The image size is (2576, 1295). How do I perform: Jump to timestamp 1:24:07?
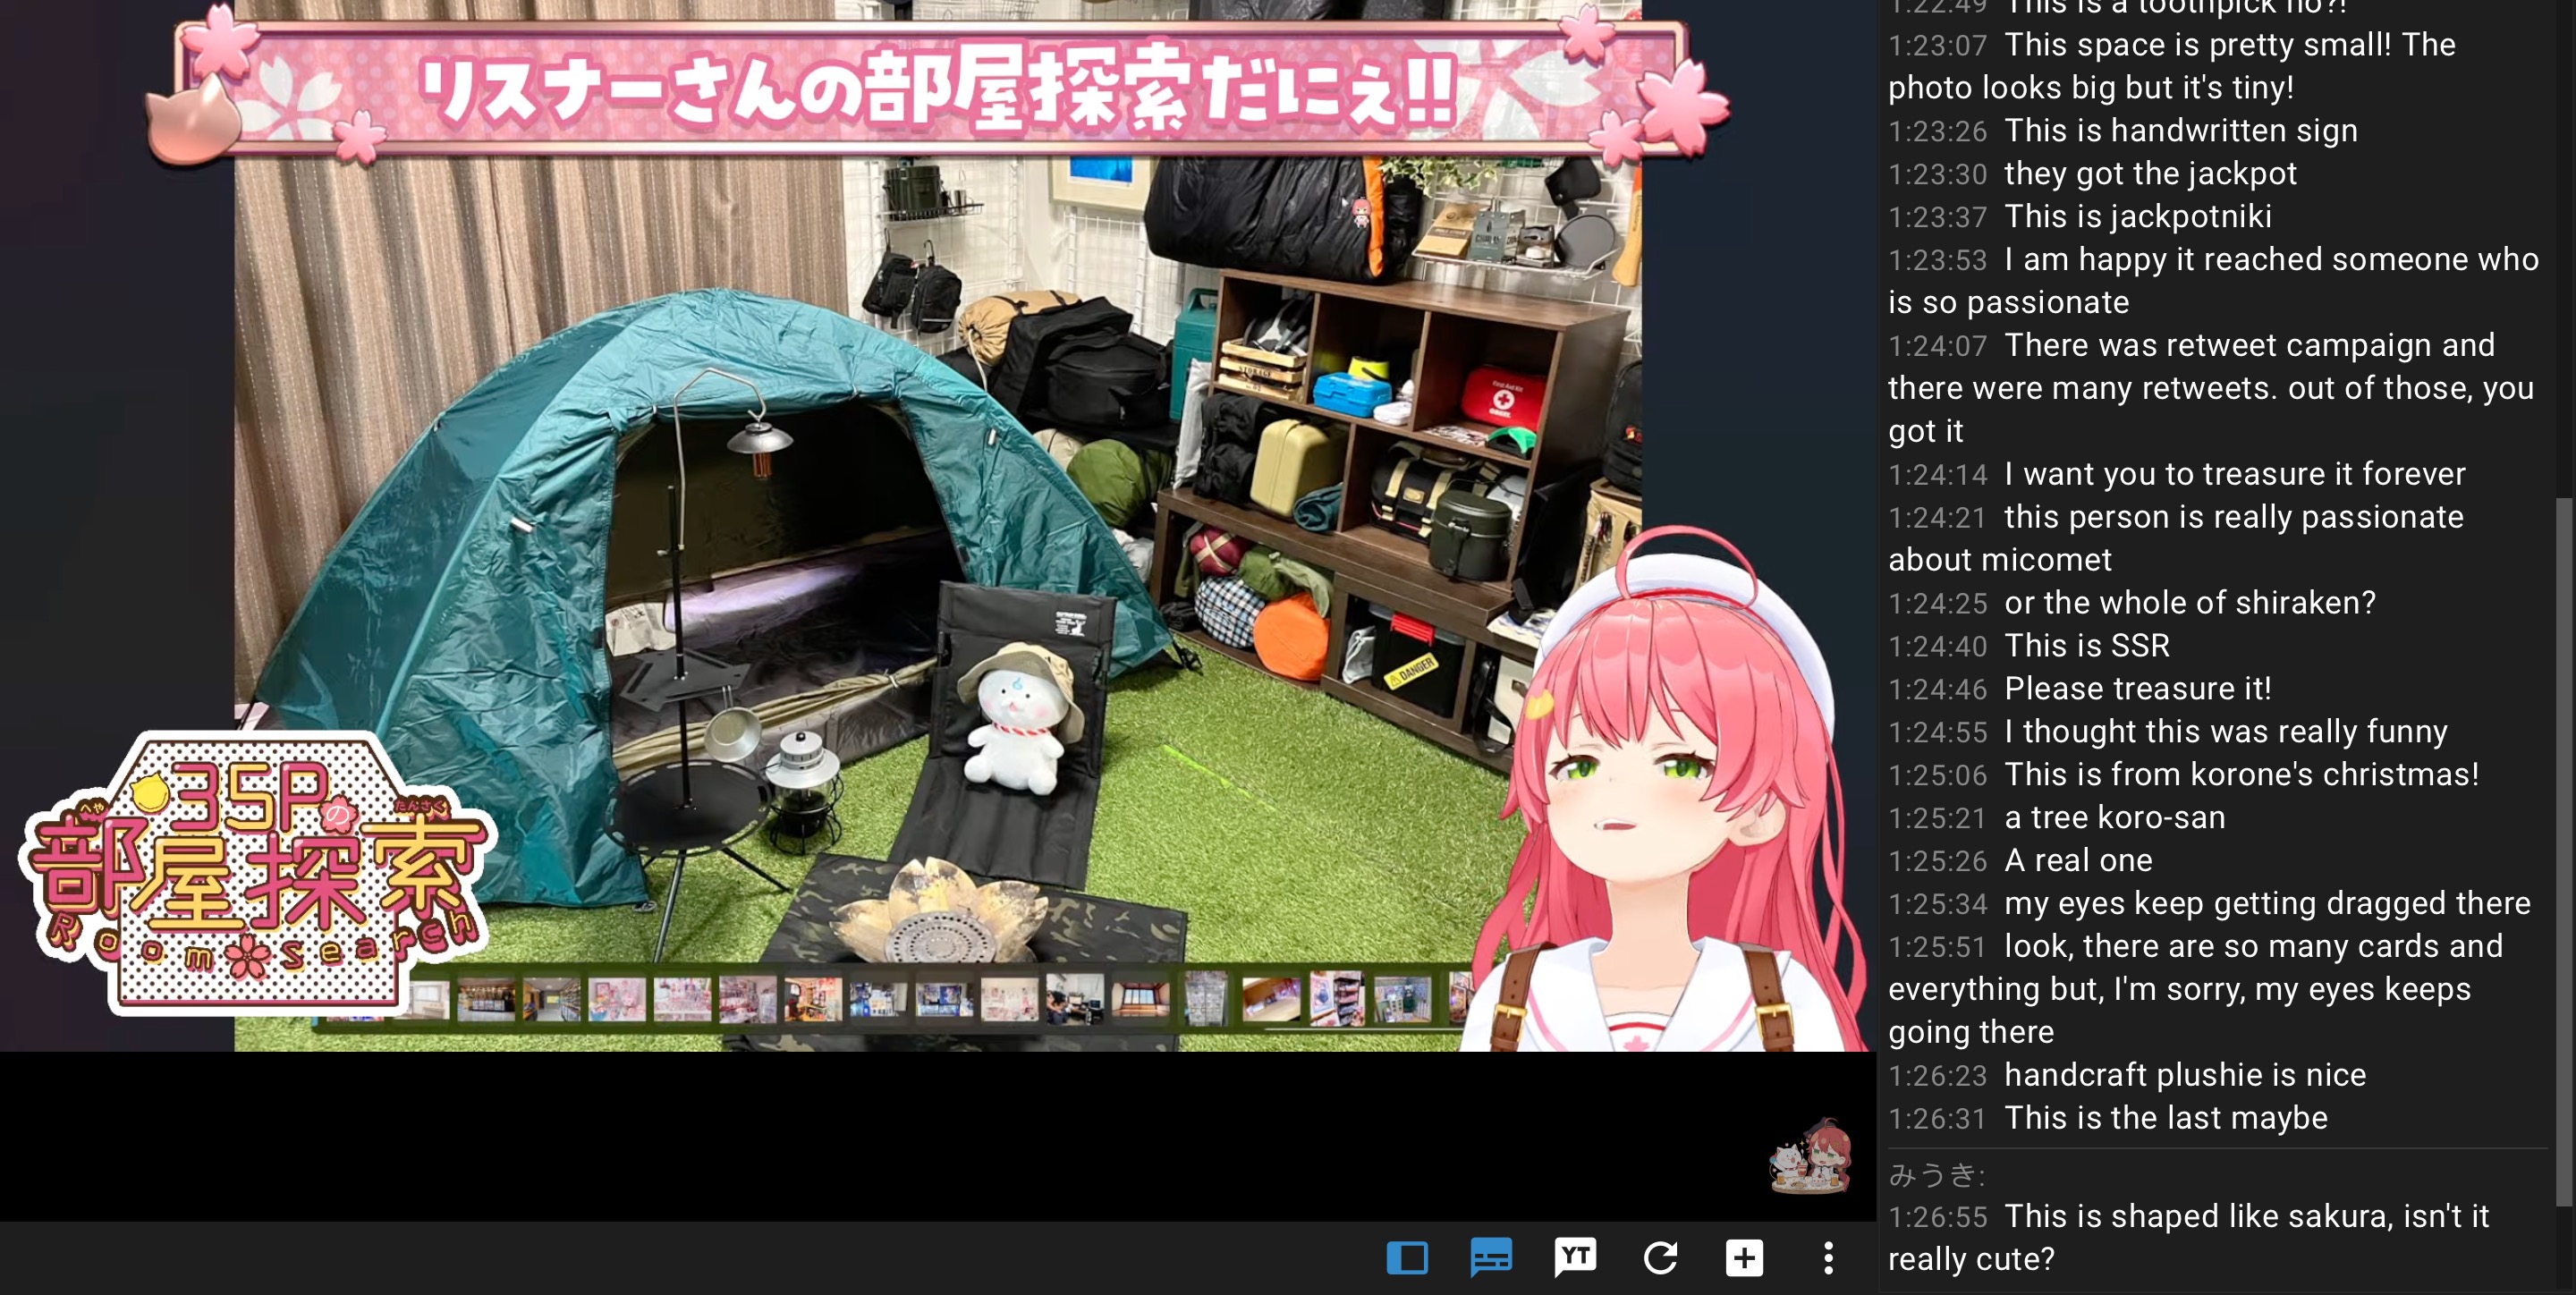[1937, 347]
